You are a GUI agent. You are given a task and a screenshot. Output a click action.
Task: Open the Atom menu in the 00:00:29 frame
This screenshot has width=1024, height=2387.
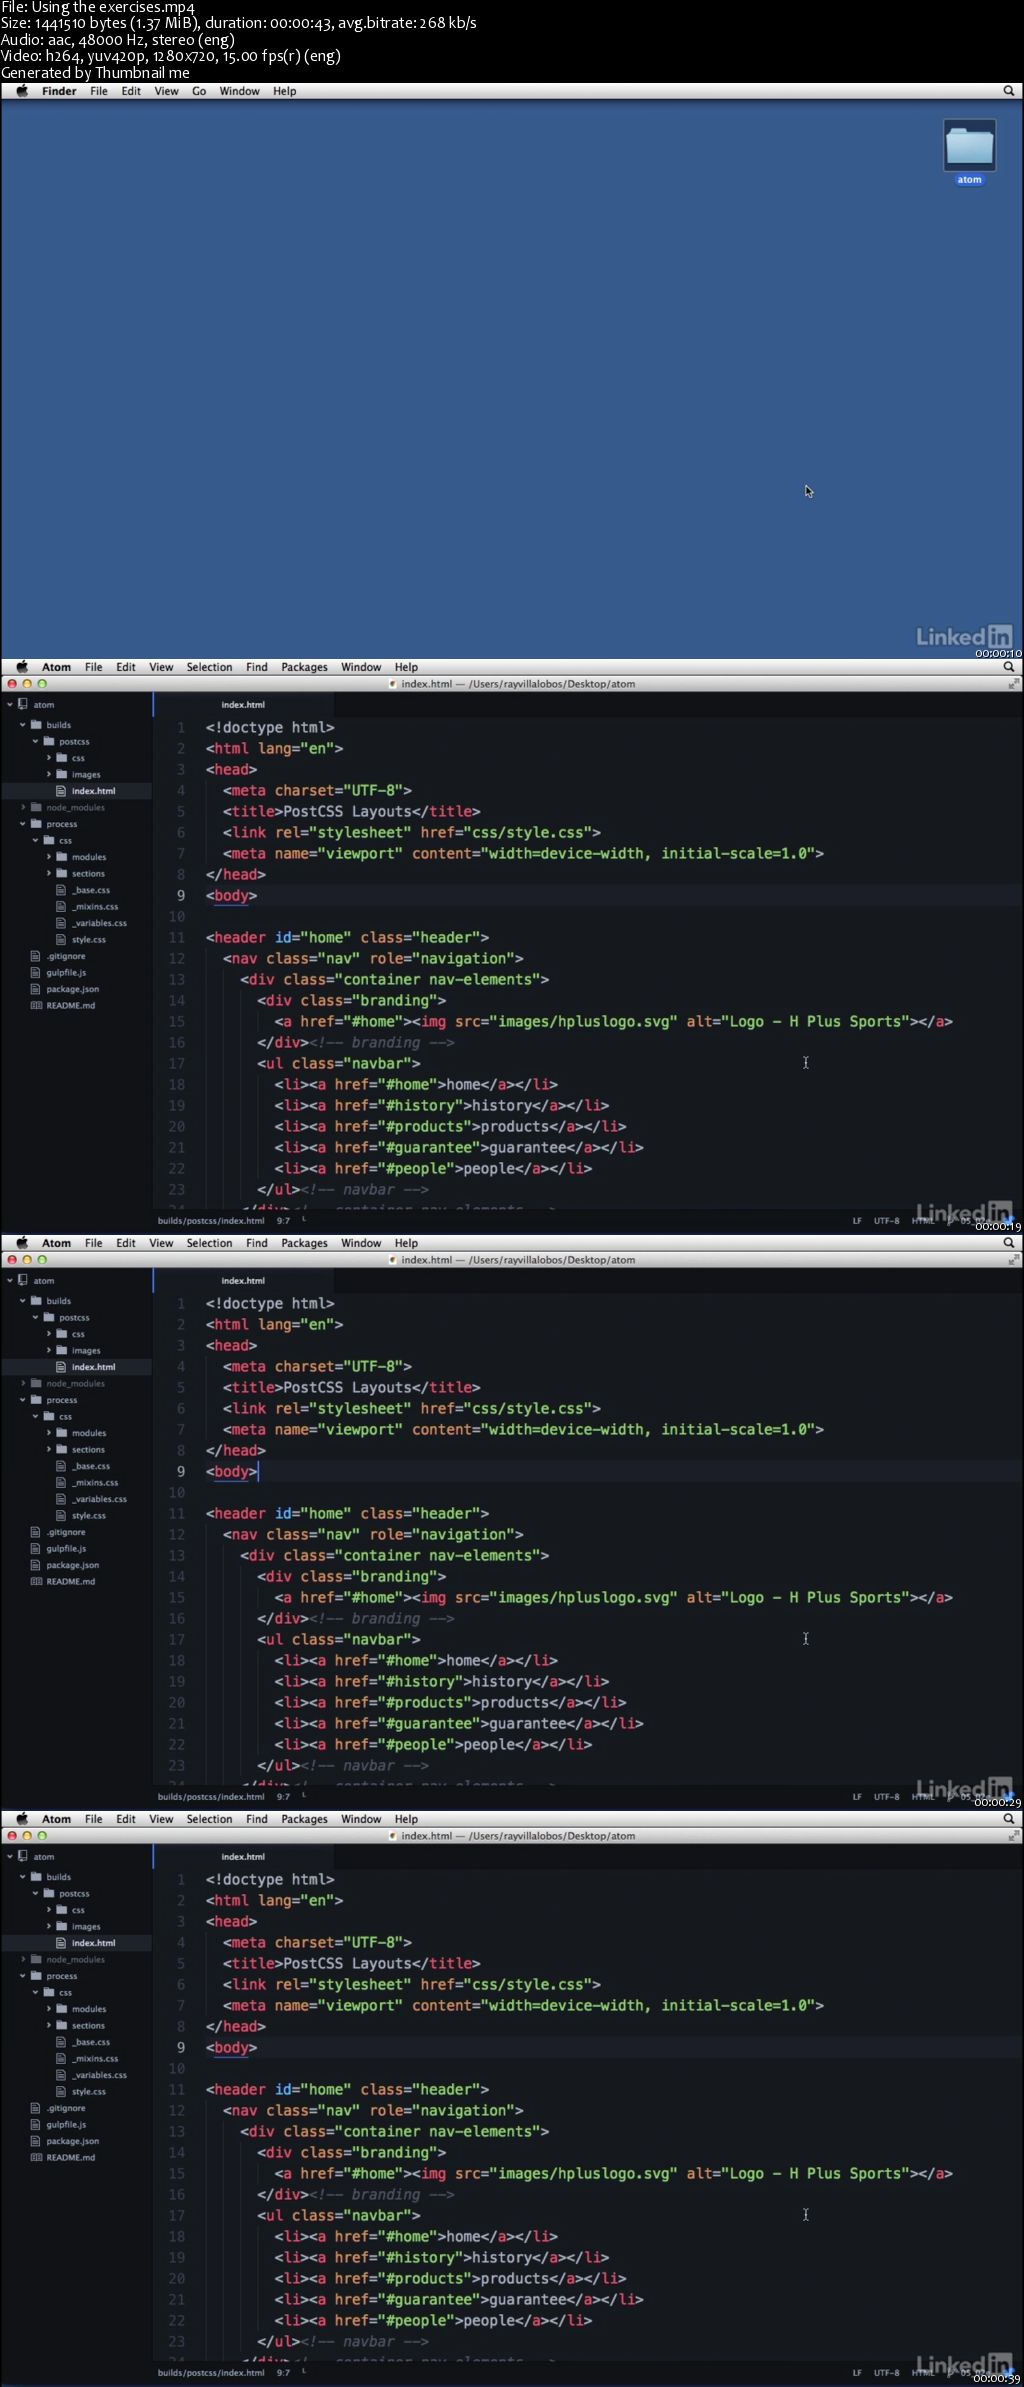(56, 1243)
